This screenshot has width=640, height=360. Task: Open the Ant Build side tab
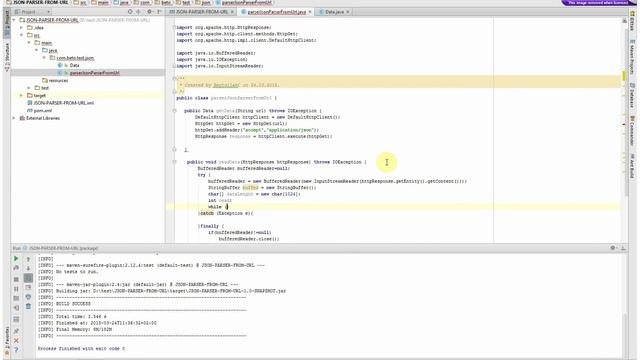632,166
